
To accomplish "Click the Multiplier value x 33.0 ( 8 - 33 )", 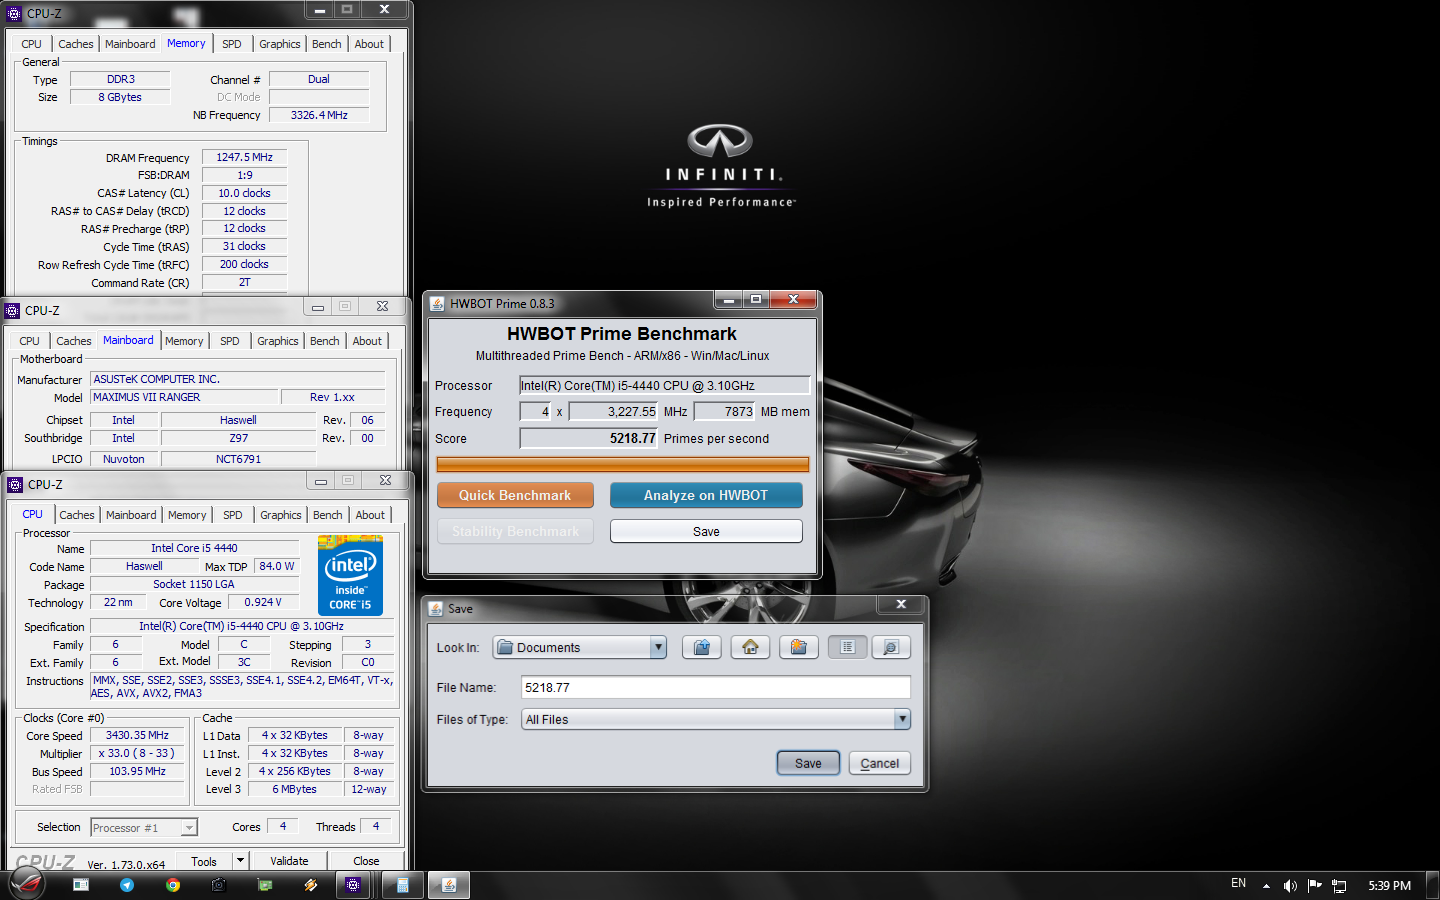I will pyautogui.click(x=137, y=753).
